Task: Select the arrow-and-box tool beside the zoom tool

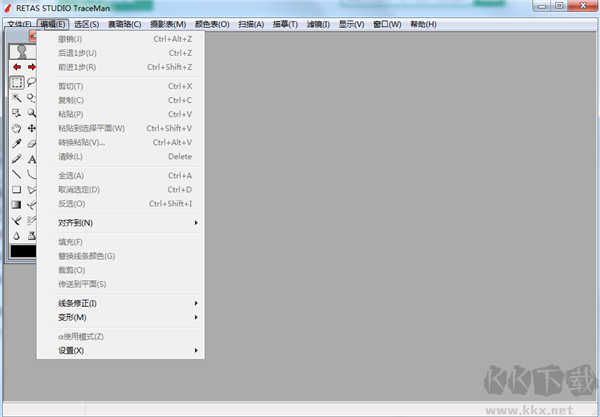Action: [x=16, y=113]
